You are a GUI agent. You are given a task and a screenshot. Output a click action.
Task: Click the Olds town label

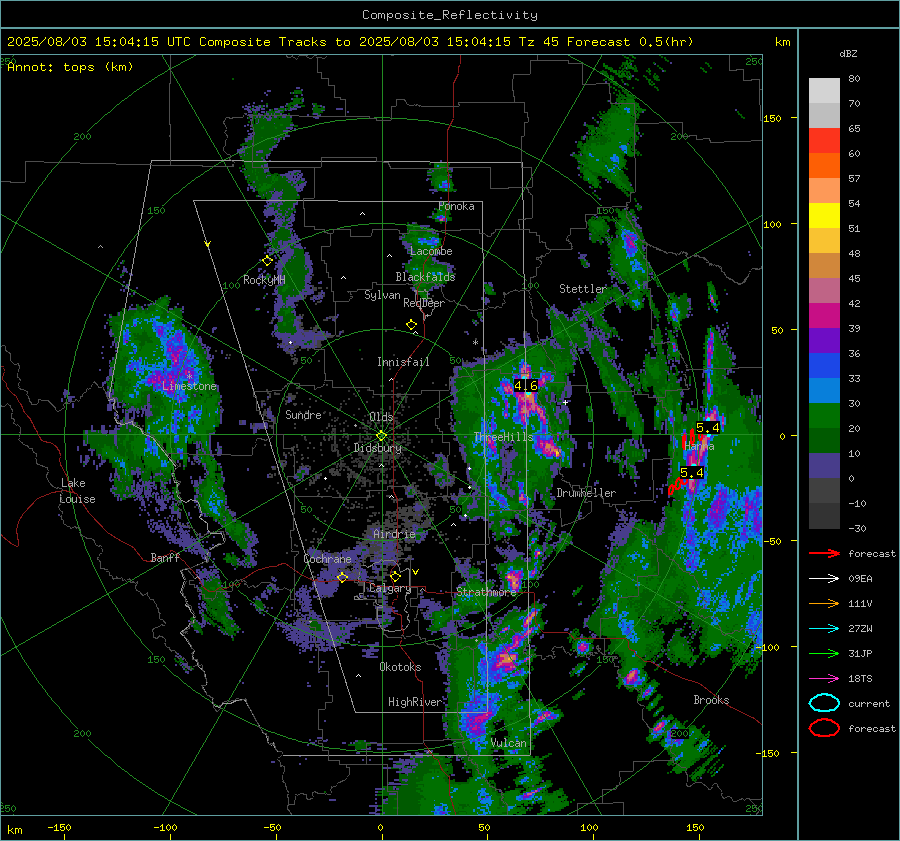tap(381, 417)
